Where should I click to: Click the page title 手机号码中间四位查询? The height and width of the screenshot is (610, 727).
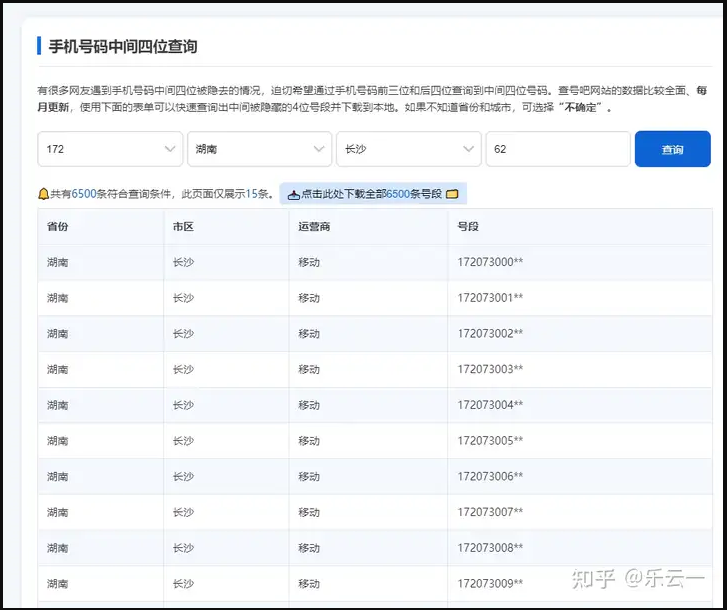tap(123, 46)
